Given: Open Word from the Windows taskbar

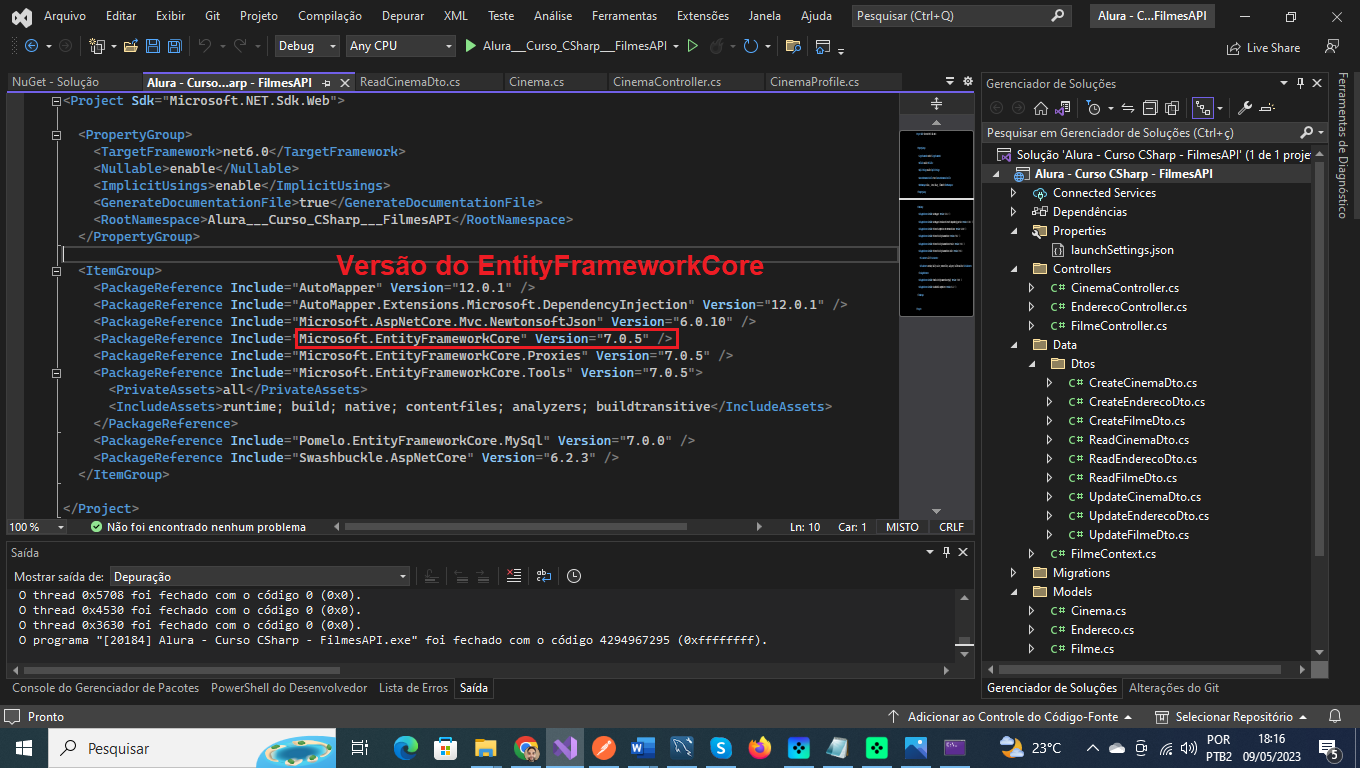Looking at the screenshot, I should pyautogui.click(x=642, y=748).
